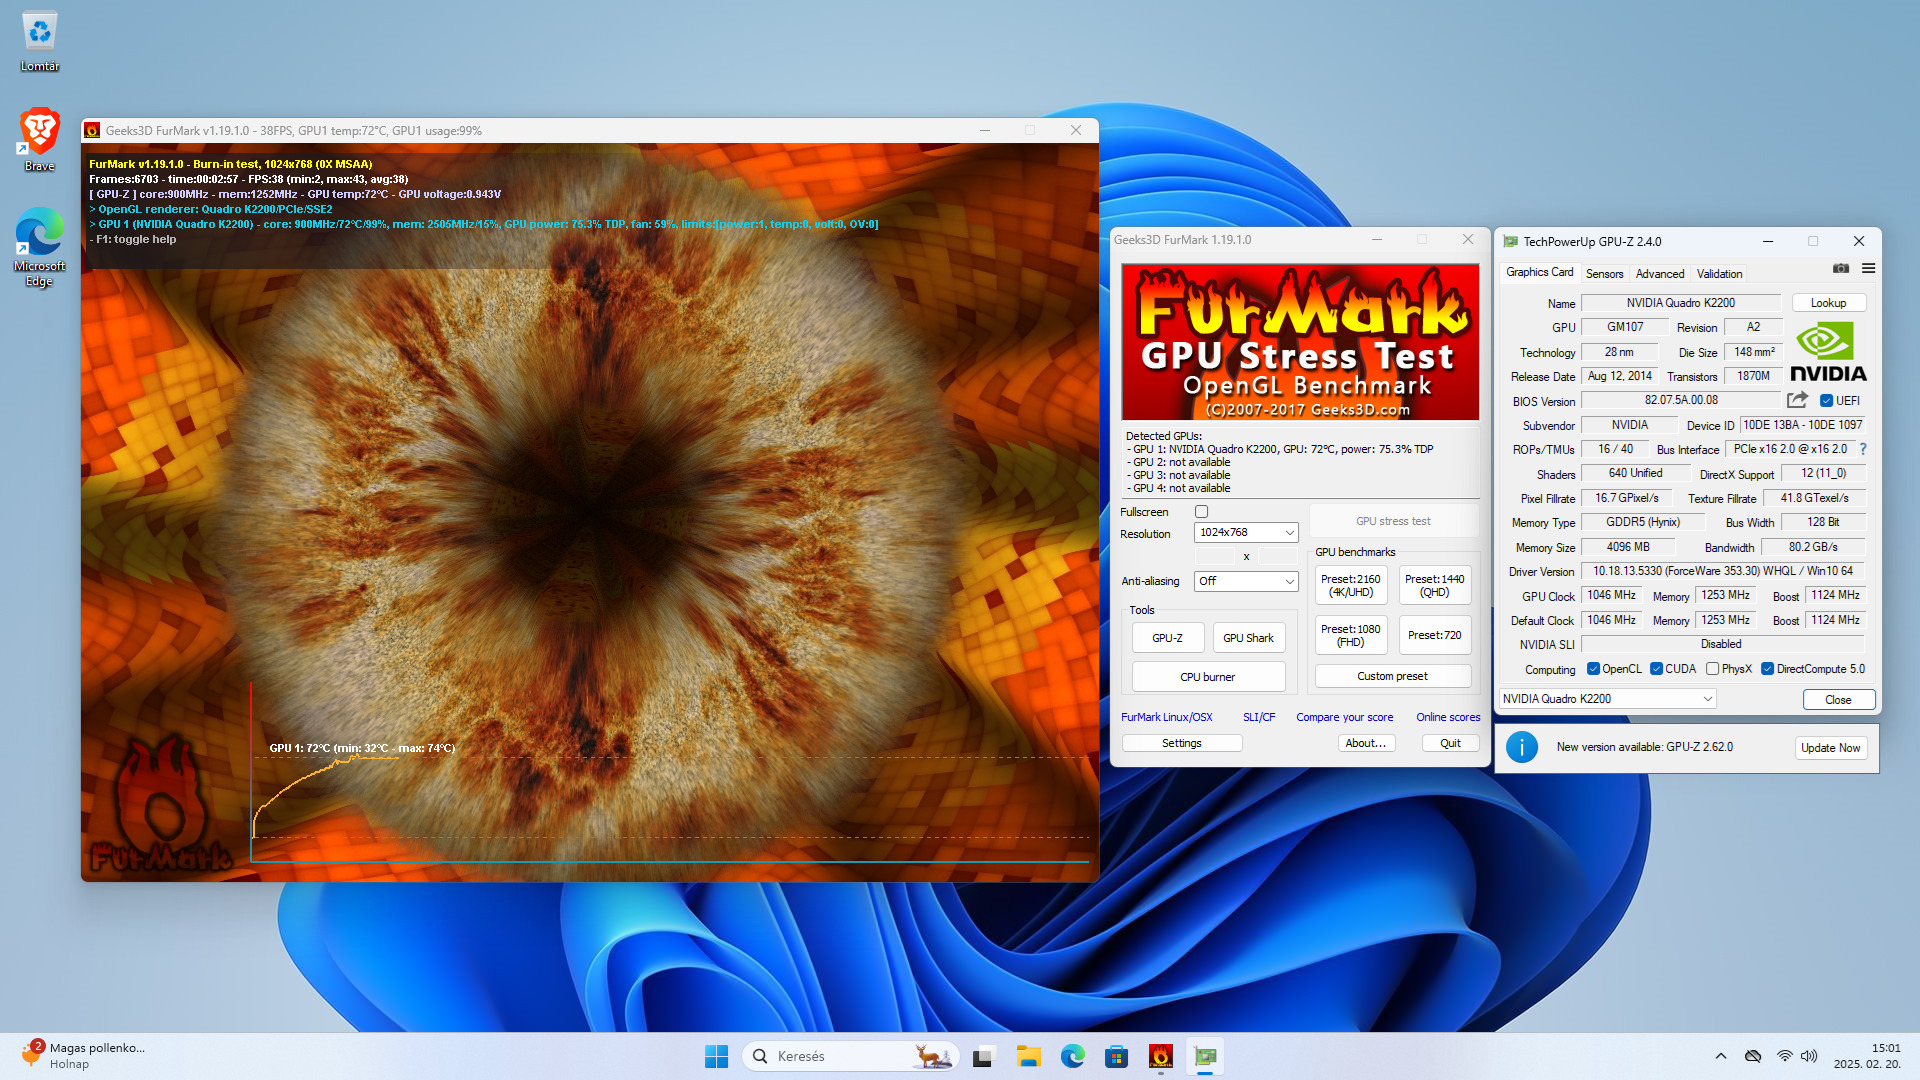
Task: Click the taskbar Keresés search box
Action: pos(850,1056)
